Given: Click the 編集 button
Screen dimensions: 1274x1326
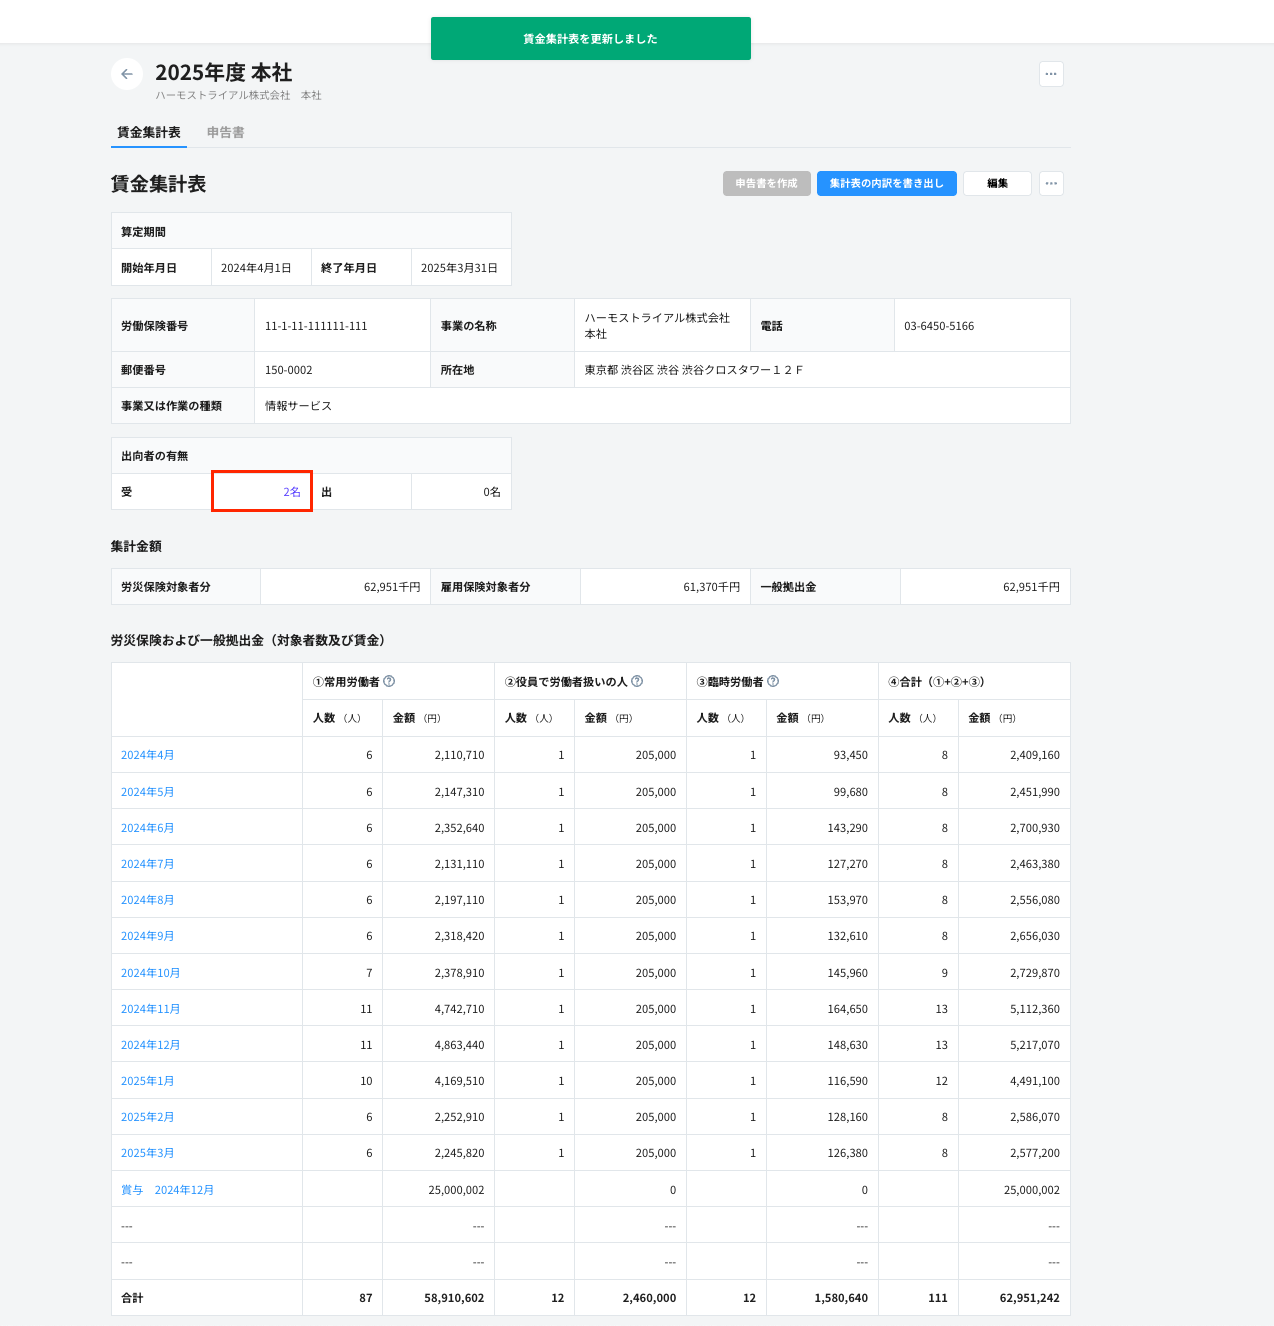Looking at the screenshot, I should coord(997,184).
